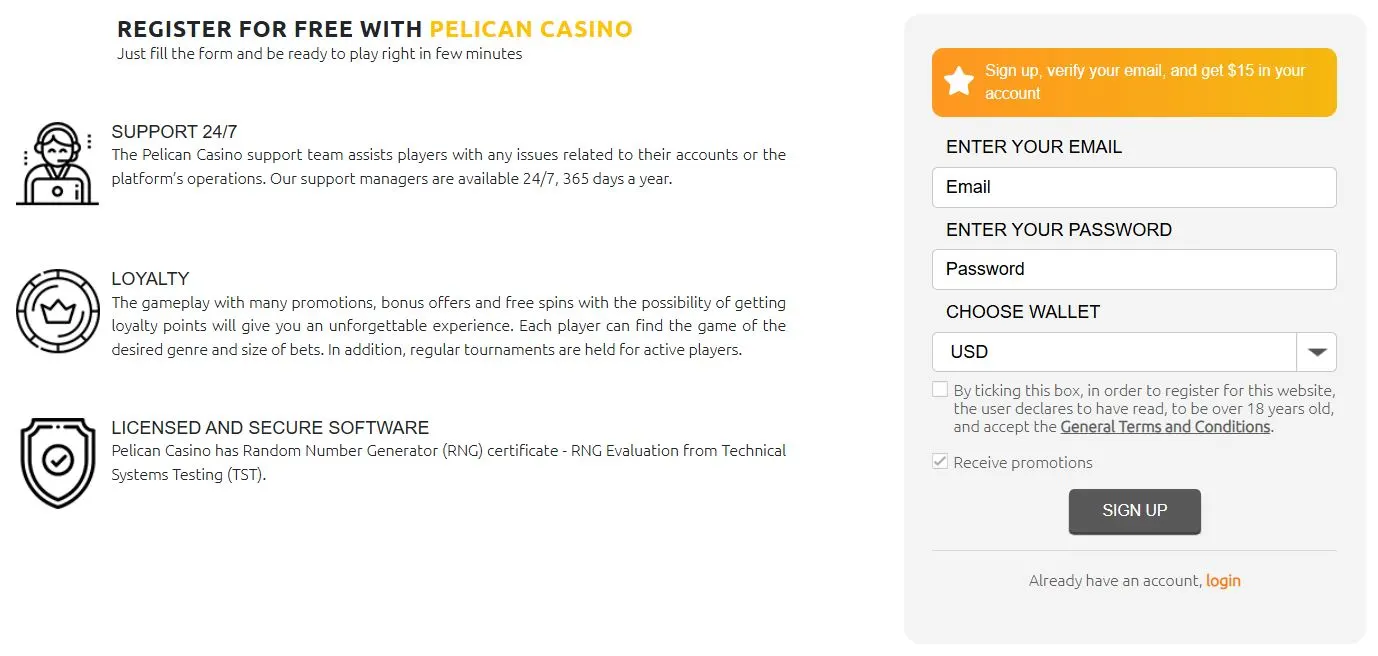
Task: Select the USD wallet field
Action: coord(1115,352)
